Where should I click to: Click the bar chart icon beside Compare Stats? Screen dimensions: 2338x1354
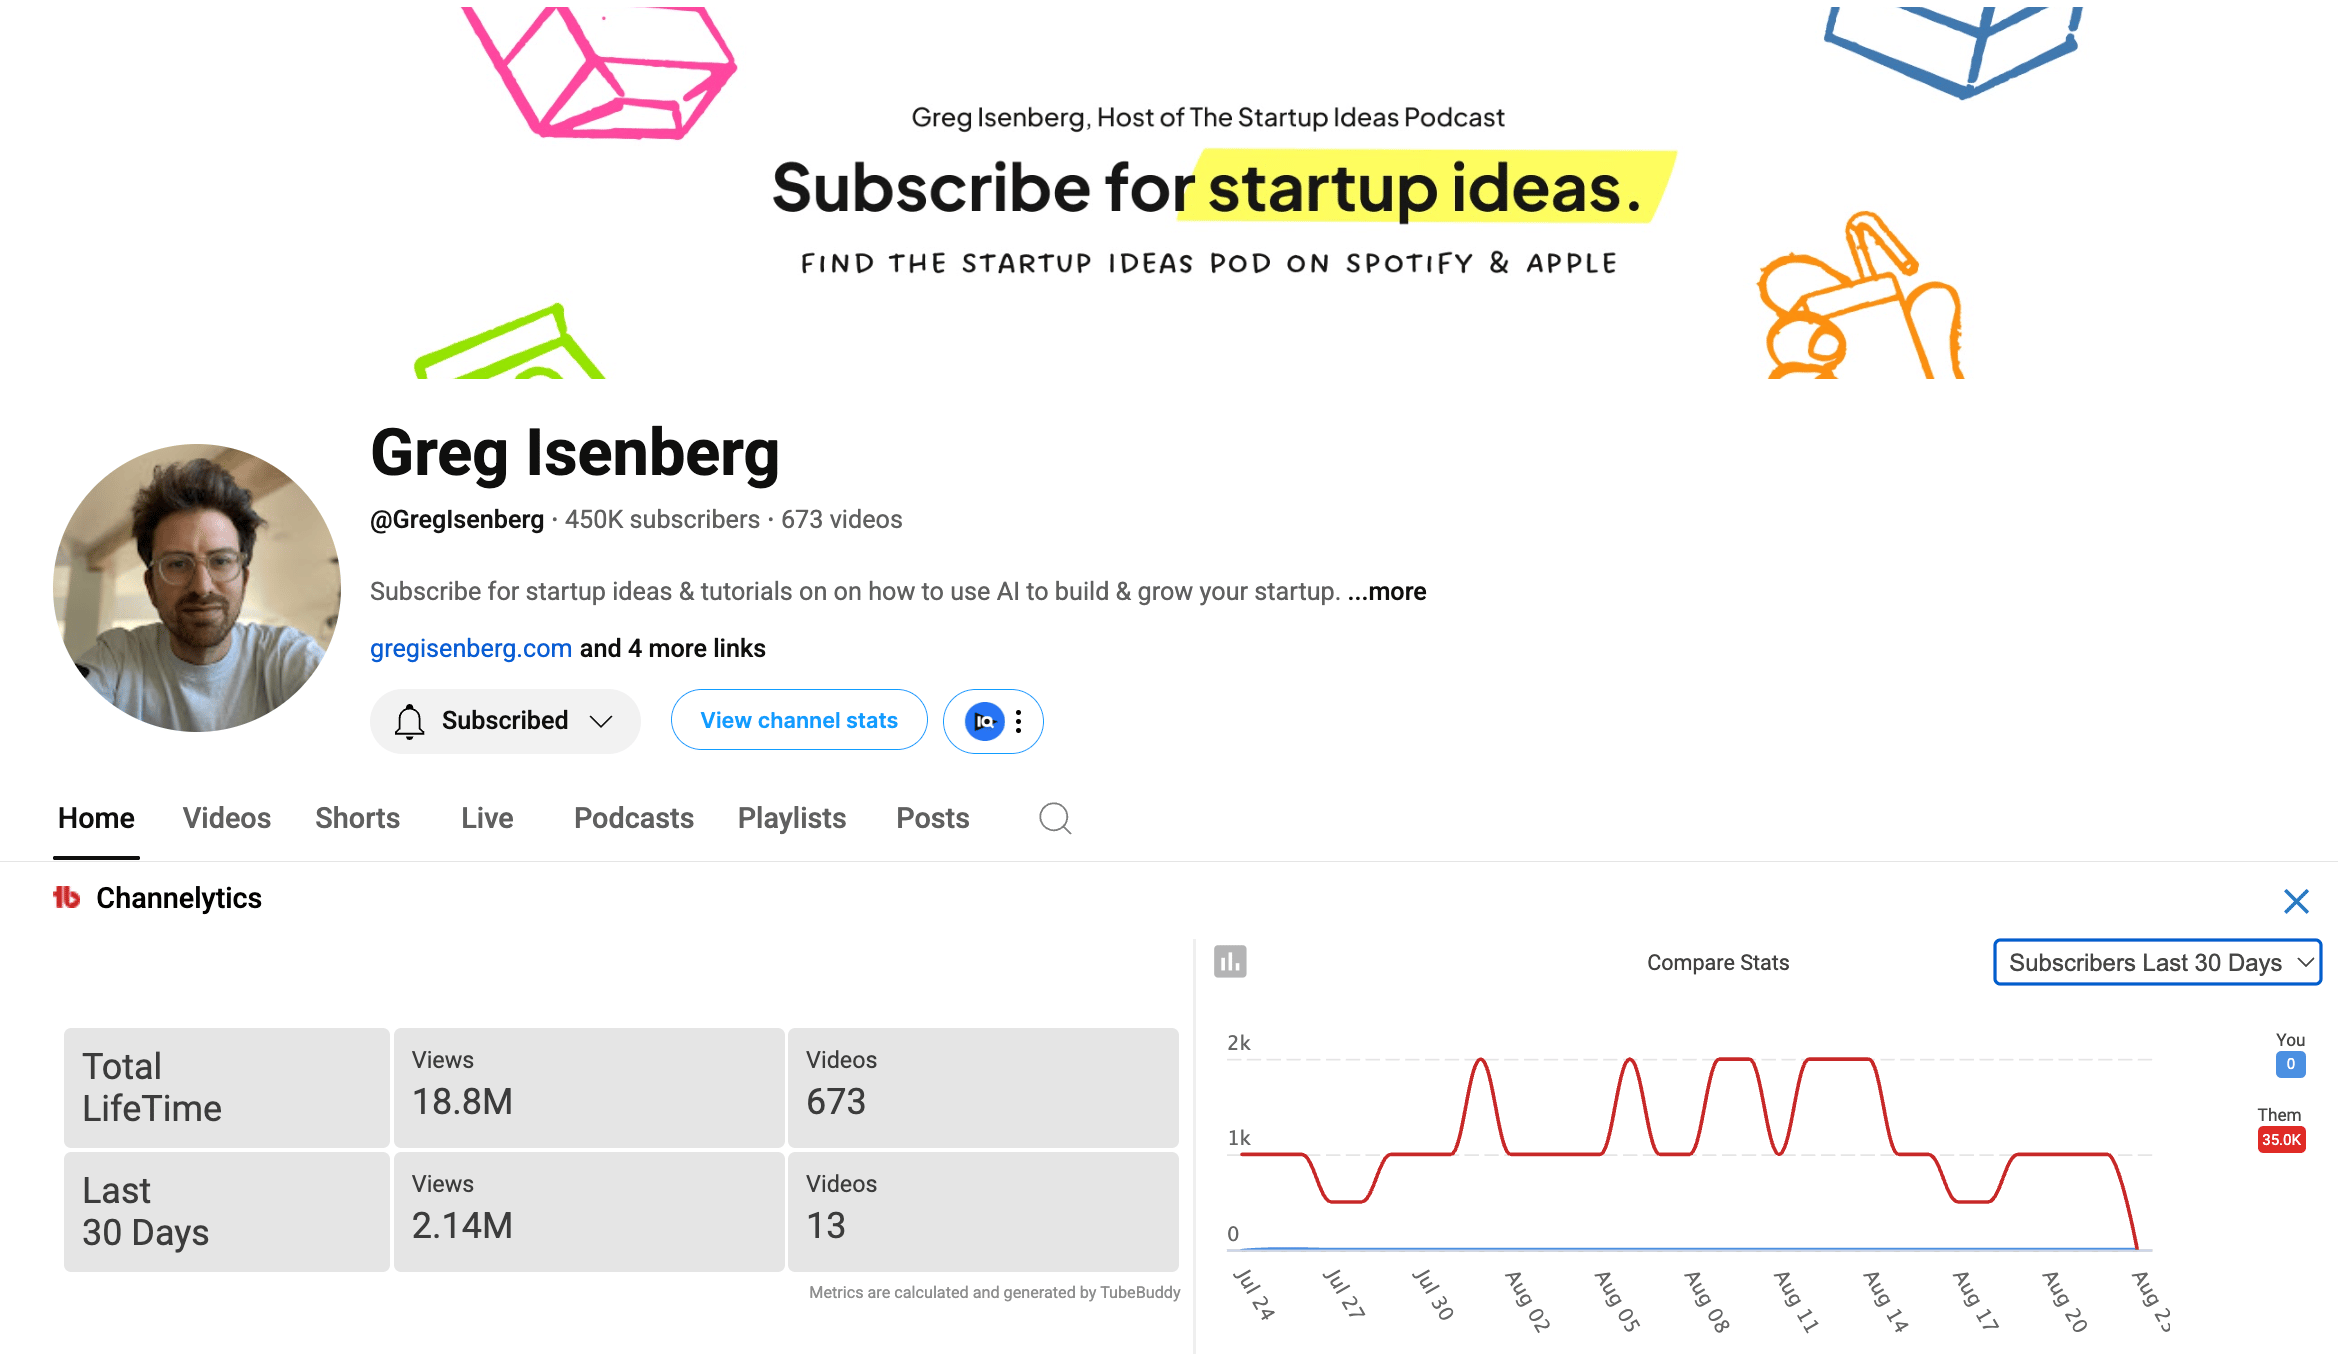pyautogui.click(x=1230, y=962)
